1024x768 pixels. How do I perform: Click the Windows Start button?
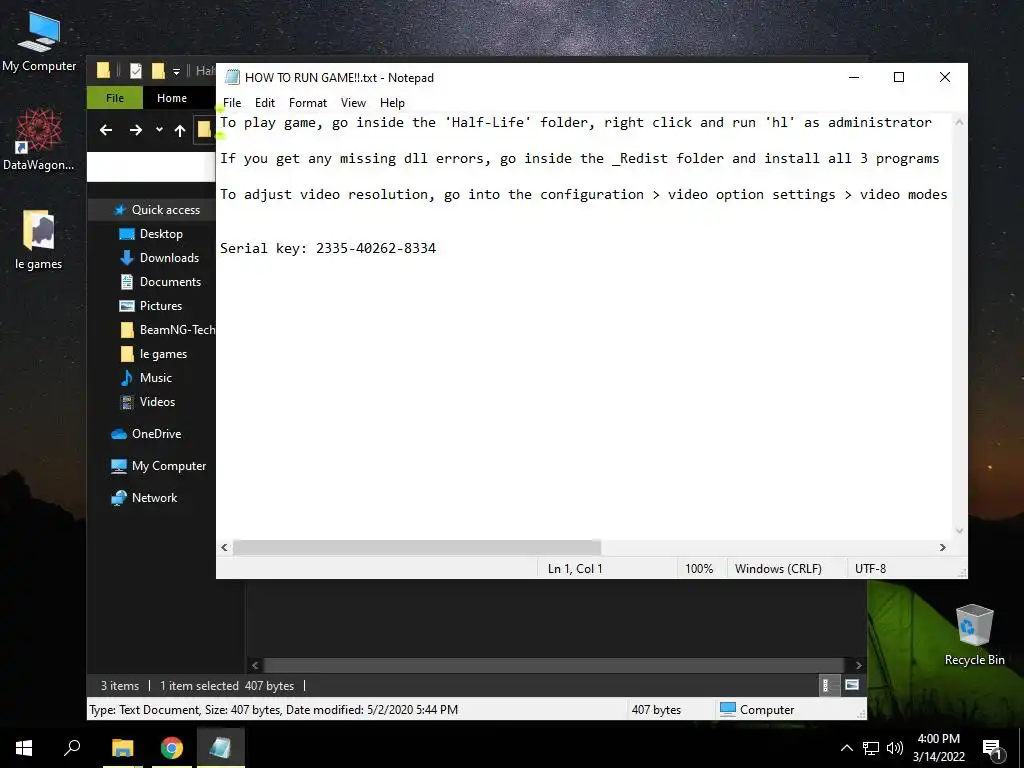pos(24,747)
